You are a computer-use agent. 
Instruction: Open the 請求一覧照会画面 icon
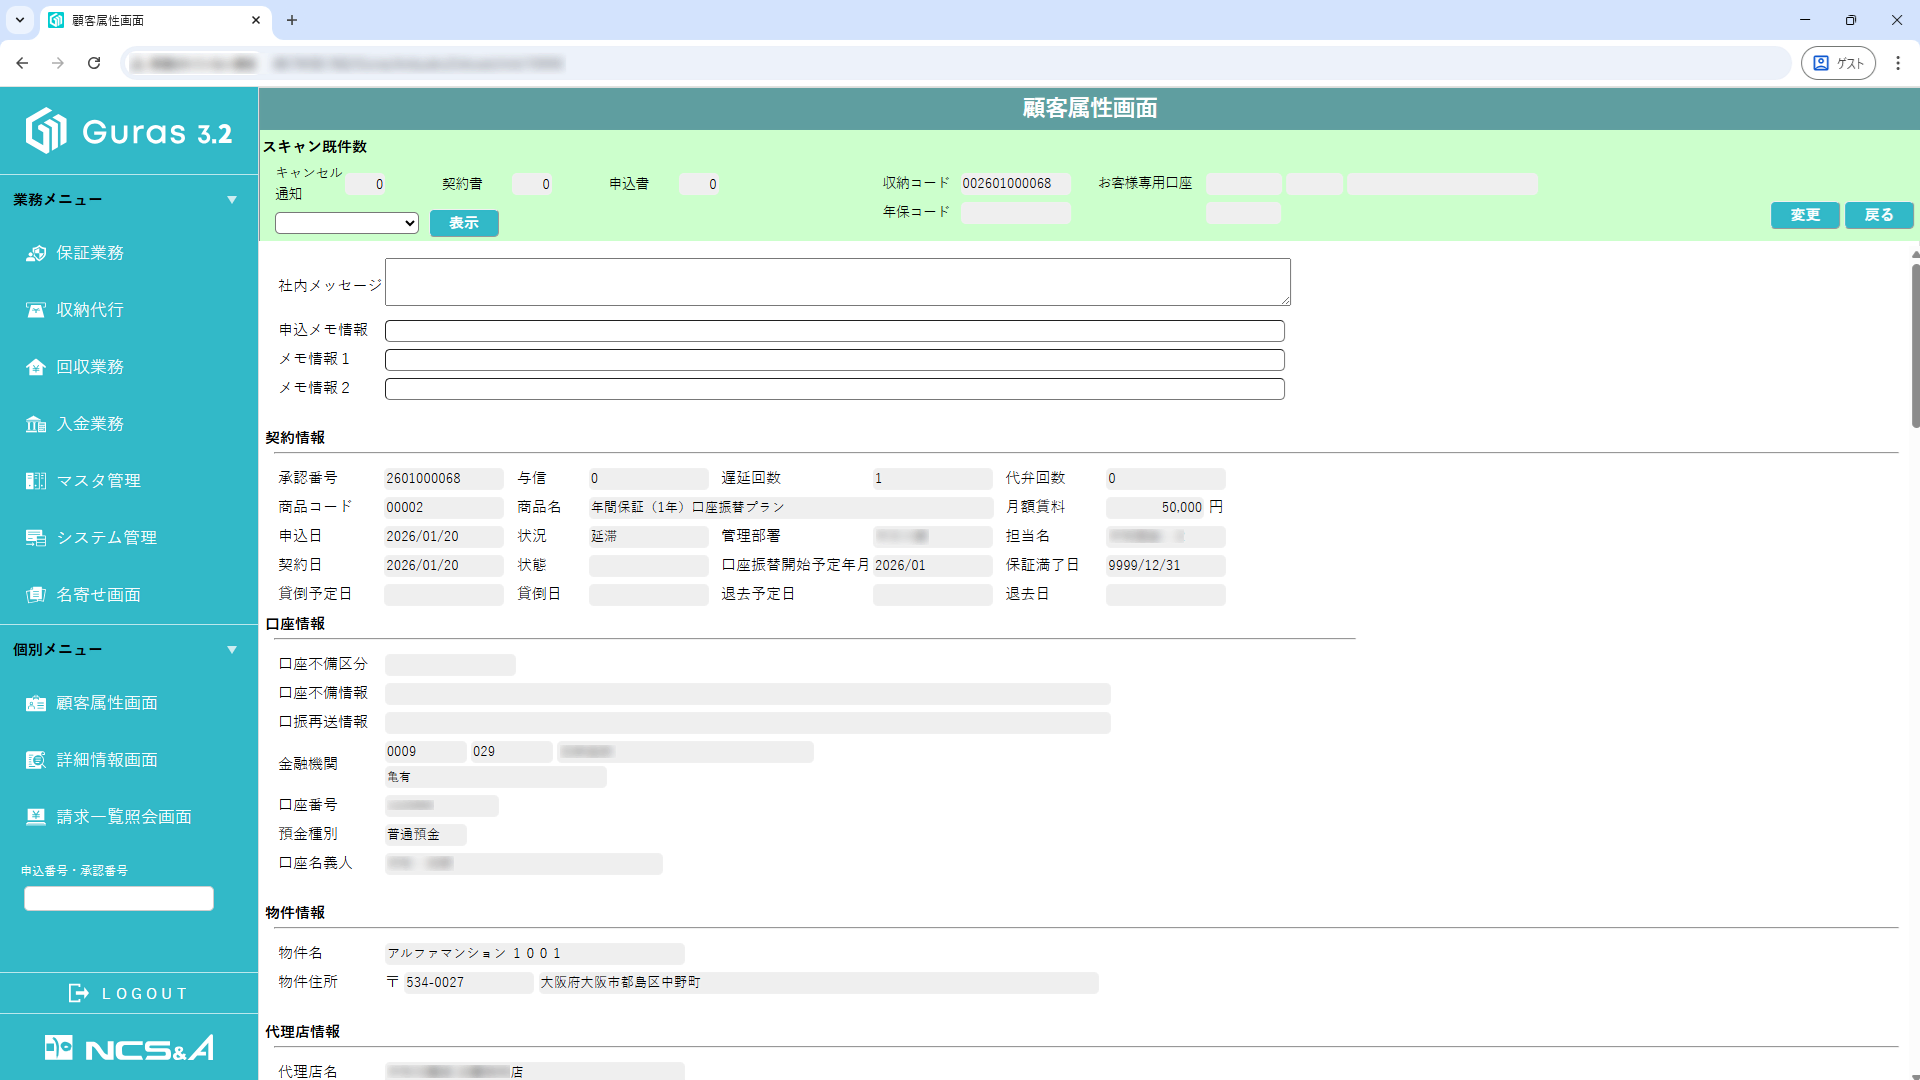click(x=35, y=816)
